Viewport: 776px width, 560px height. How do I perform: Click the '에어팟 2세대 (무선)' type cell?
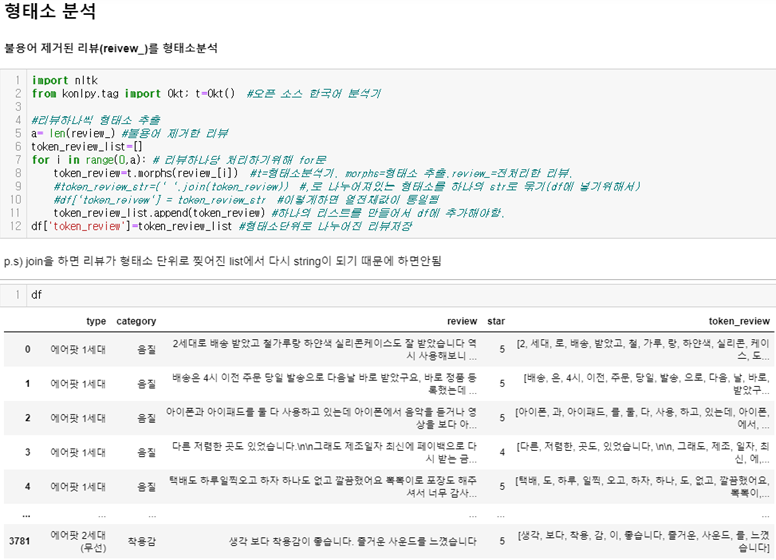pyautogui.click(x=78, y=541)
